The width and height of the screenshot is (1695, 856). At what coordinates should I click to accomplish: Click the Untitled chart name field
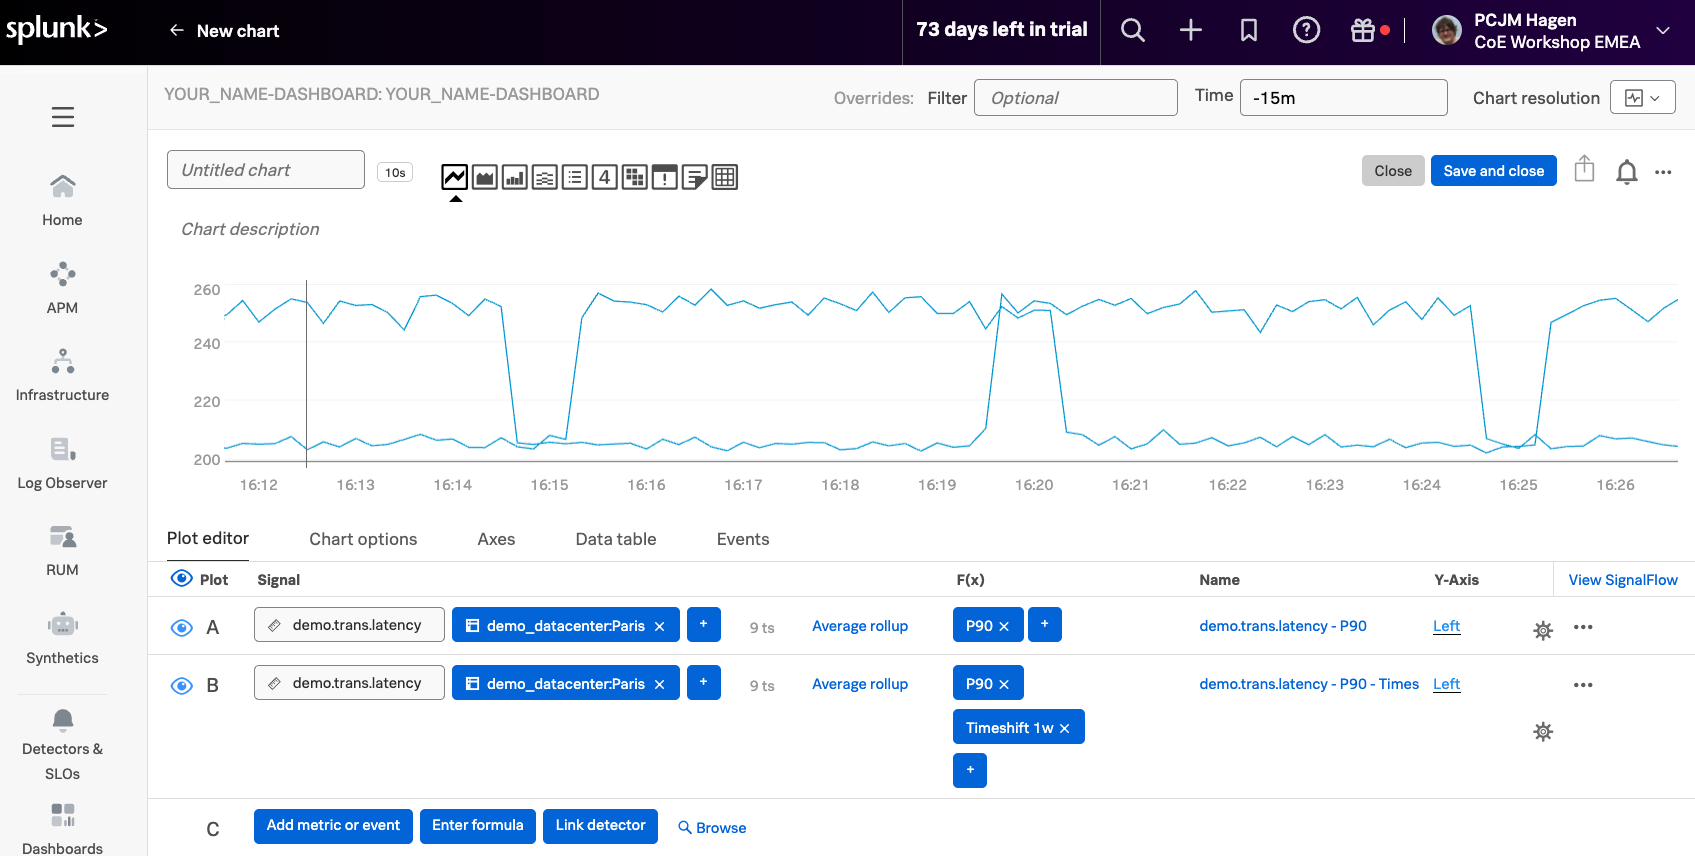coord(266,170)
